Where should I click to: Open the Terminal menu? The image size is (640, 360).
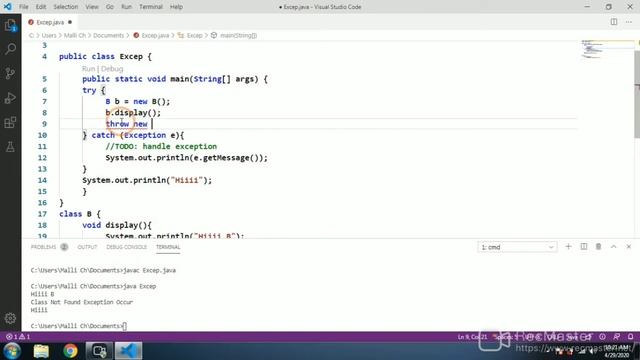point(151,7)
